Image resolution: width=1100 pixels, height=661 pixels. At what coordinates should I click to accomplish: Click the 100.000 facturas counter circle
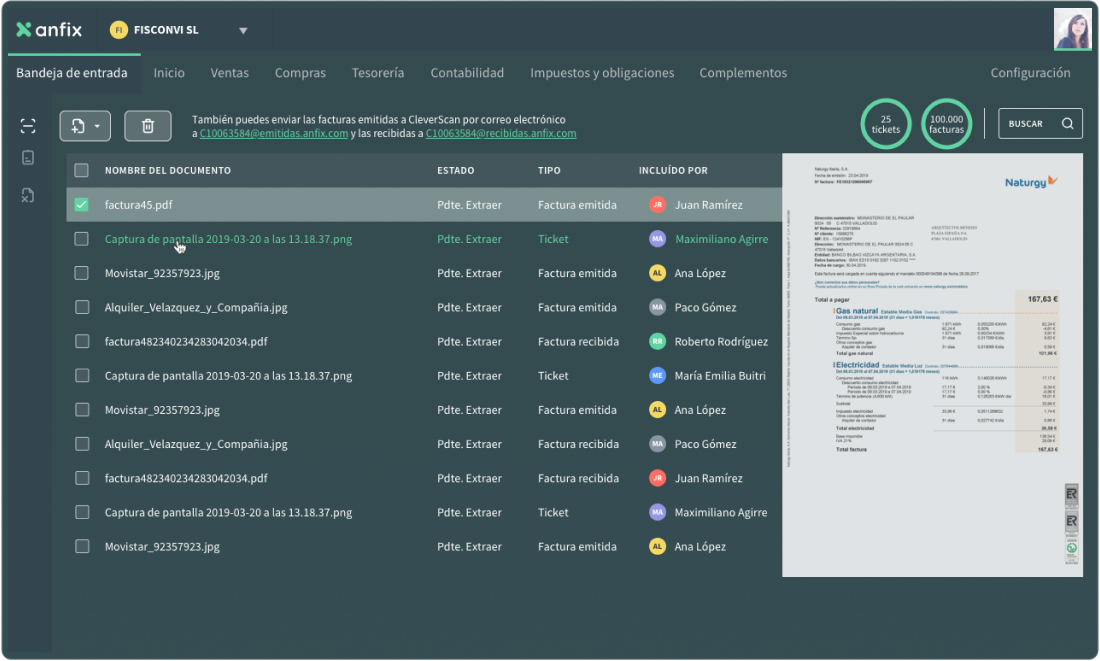pos(946,124)
